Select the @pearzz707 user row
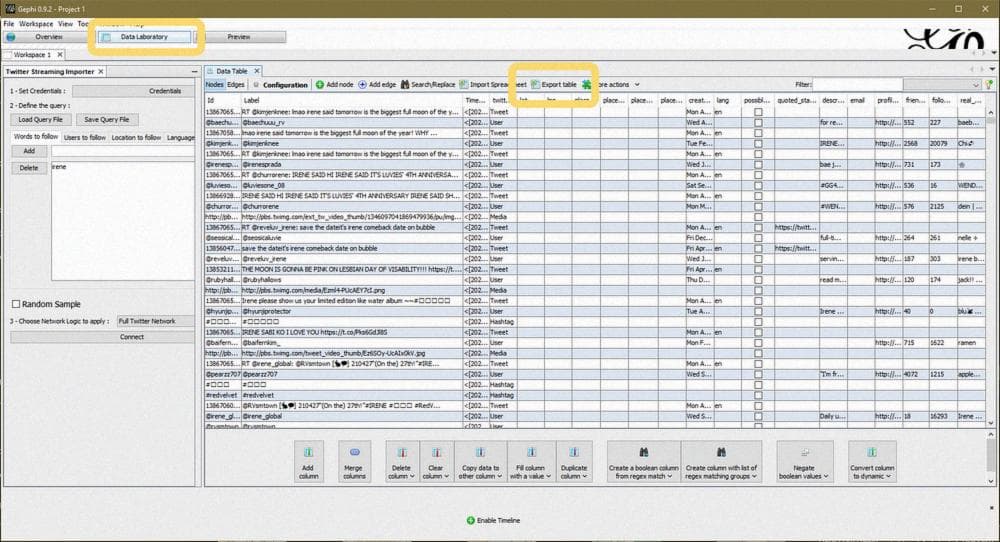This screenshot has width=1000, height=542. (x=596, y=374)
